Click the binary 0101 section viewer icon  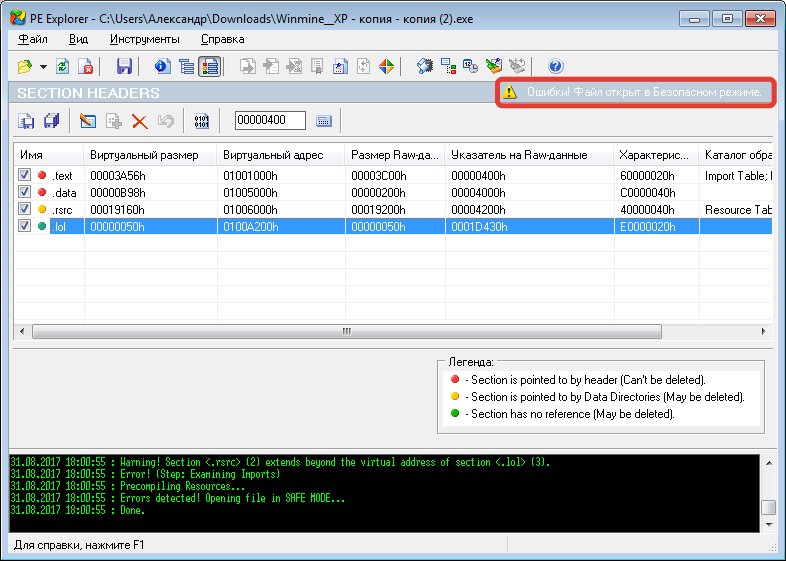pos(202,121)
